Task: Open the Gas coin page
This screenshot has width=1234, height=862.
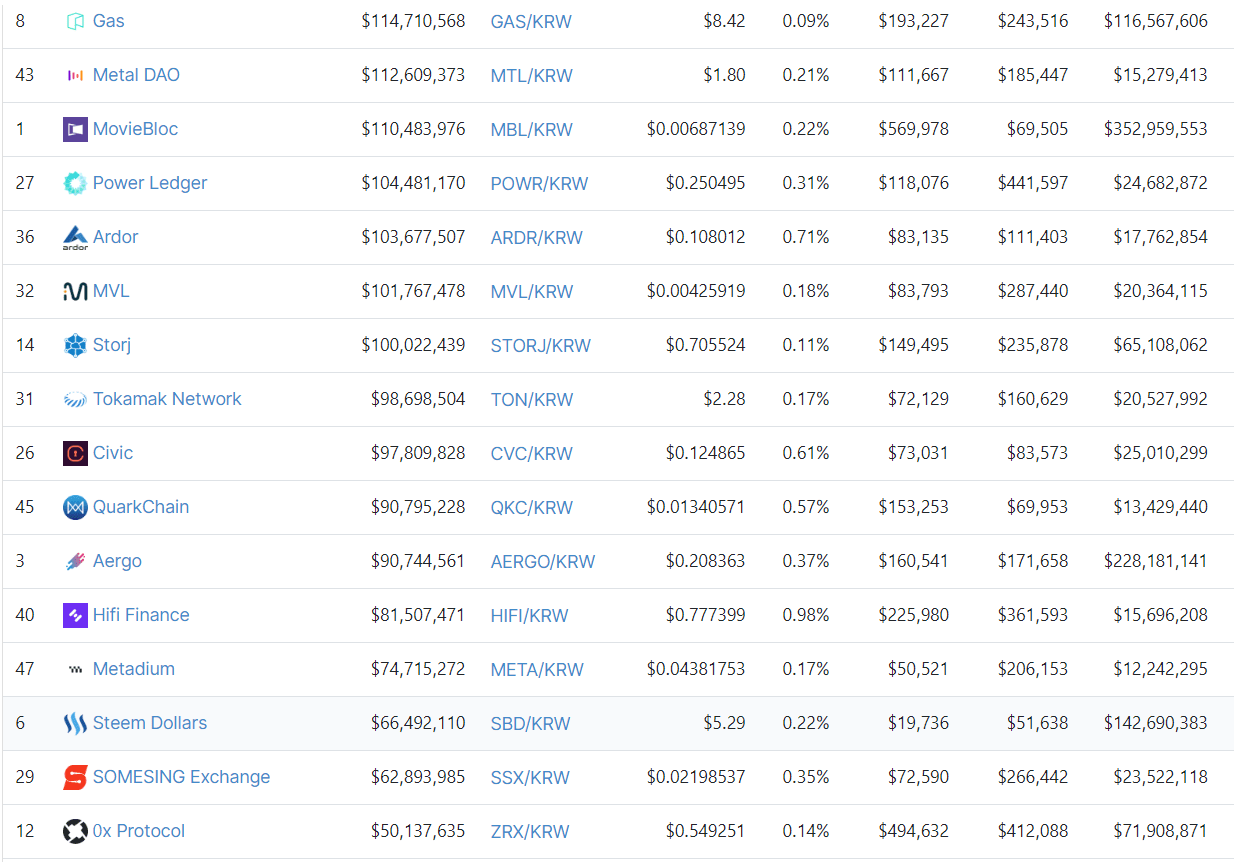Action: [x=109, y=21]
